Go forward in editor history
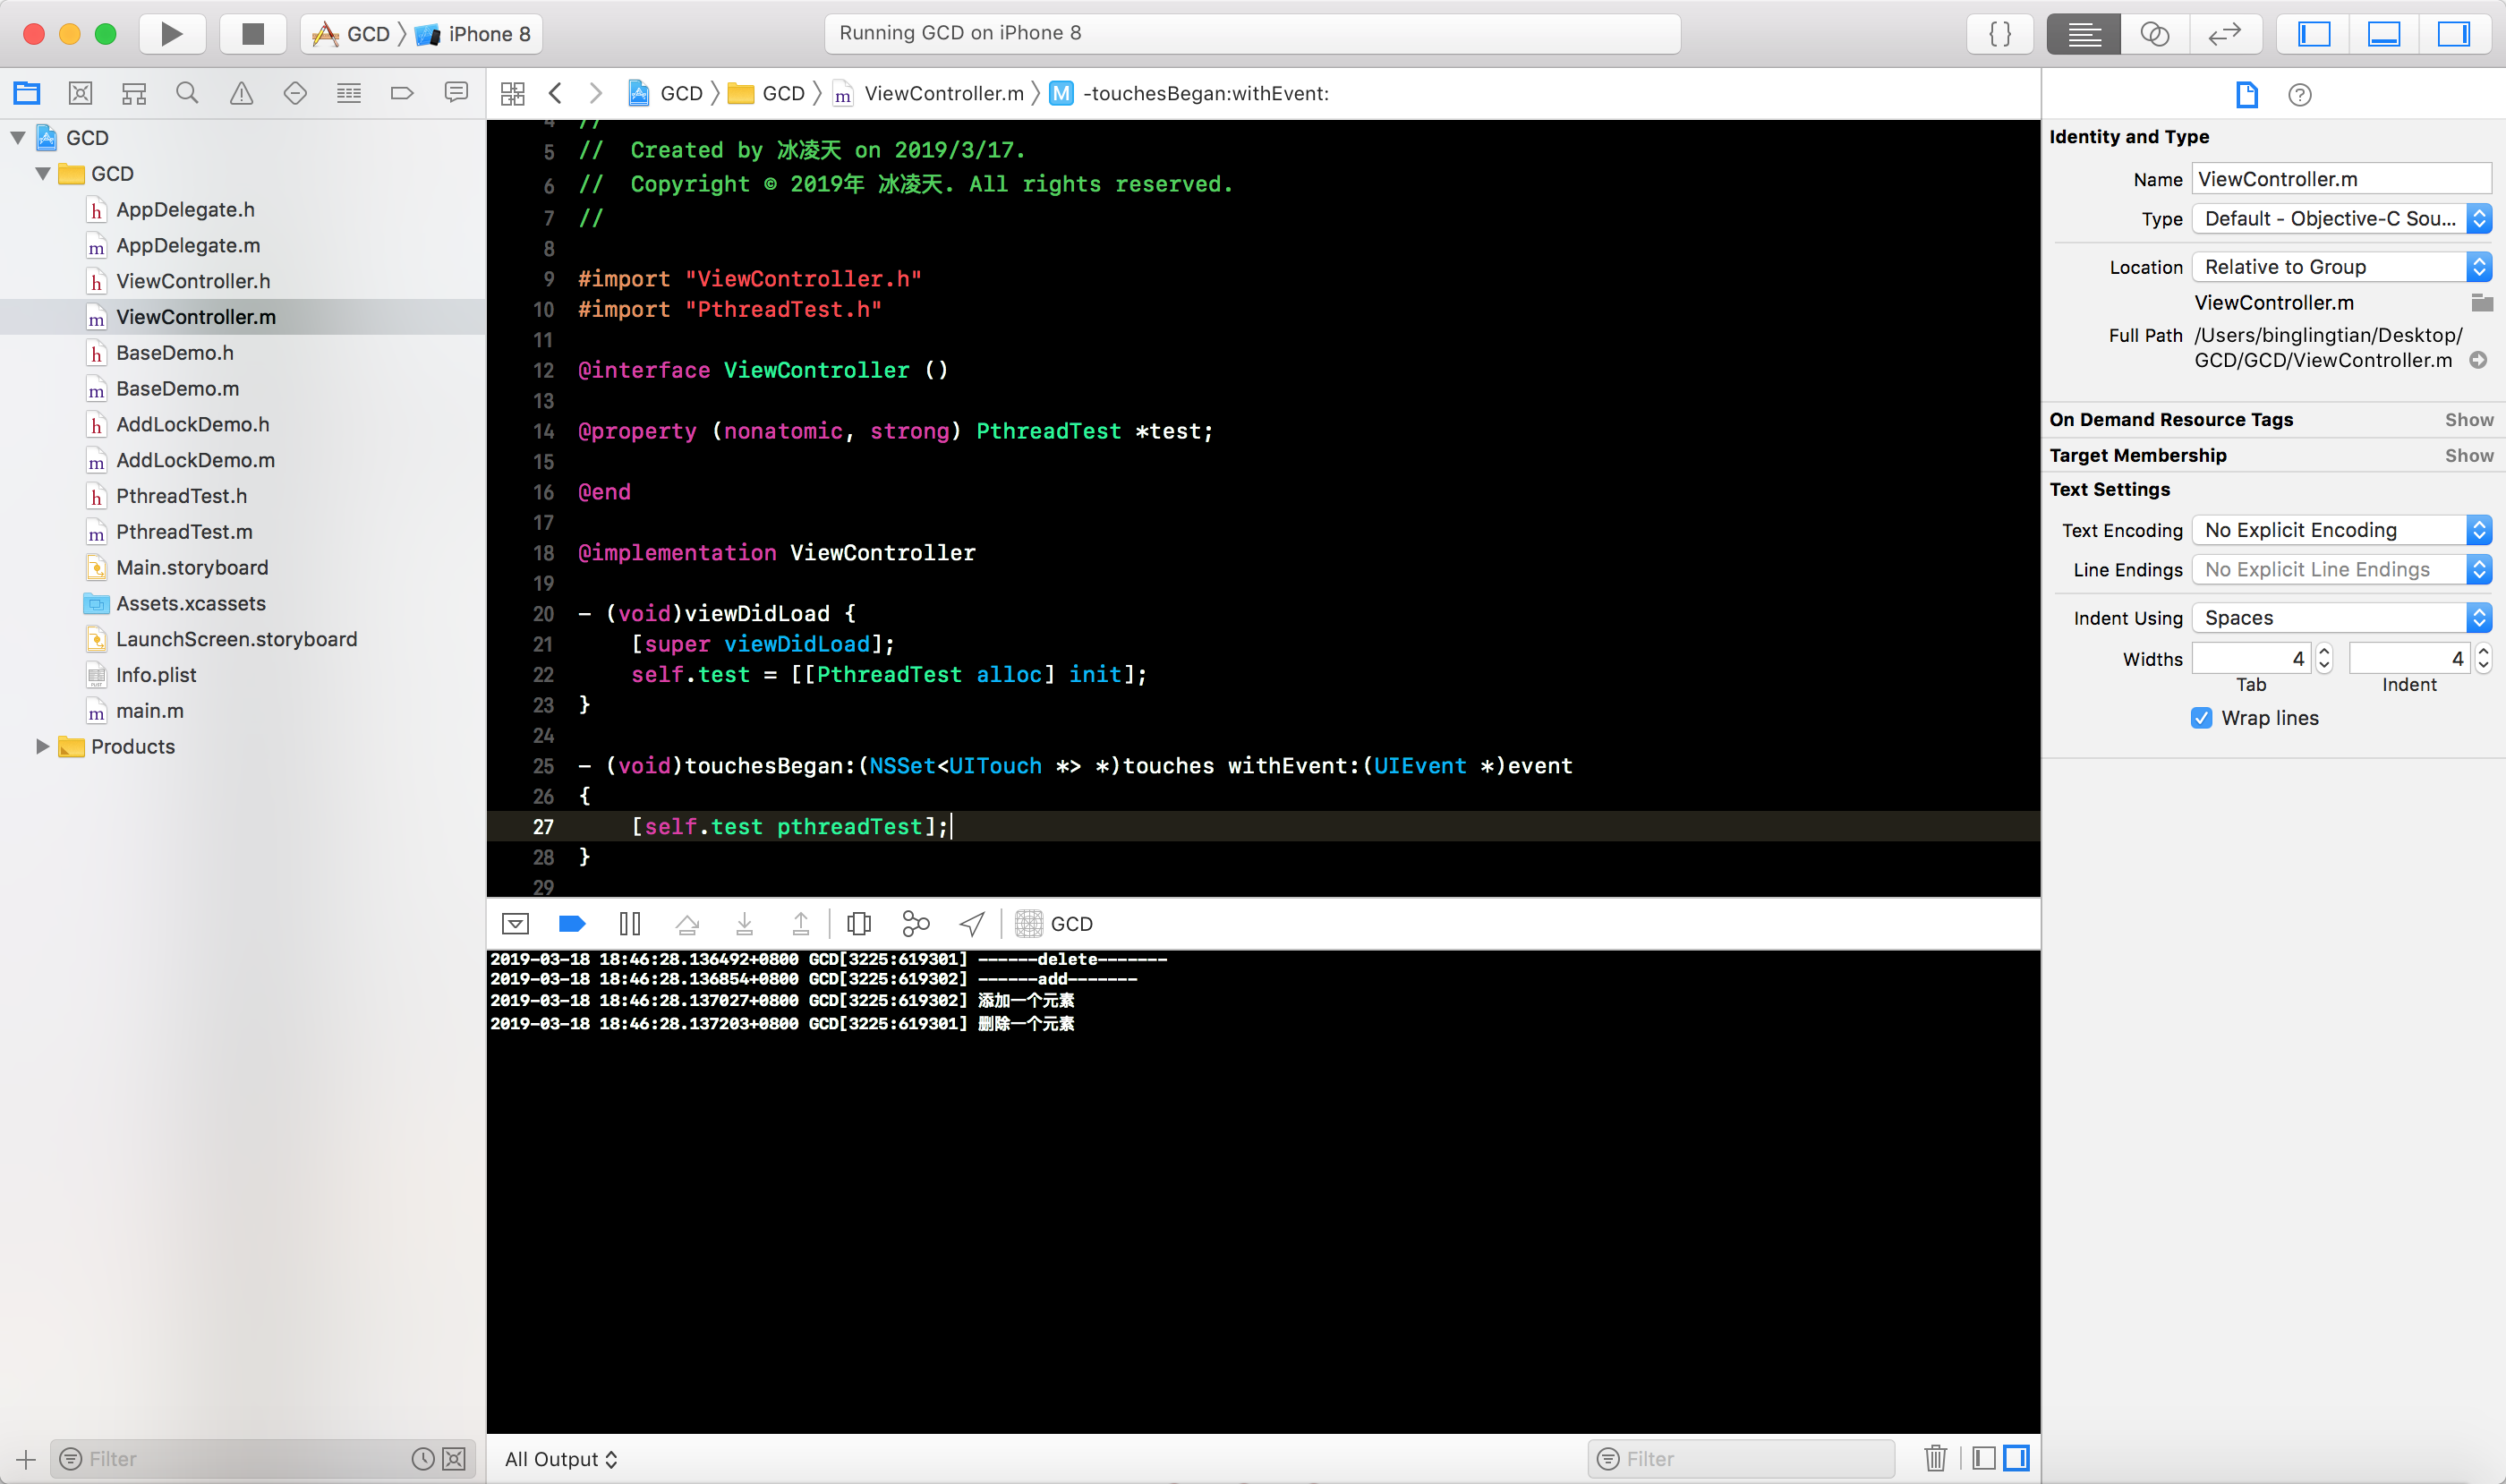 pyautogui.click(x=596, y=93)
